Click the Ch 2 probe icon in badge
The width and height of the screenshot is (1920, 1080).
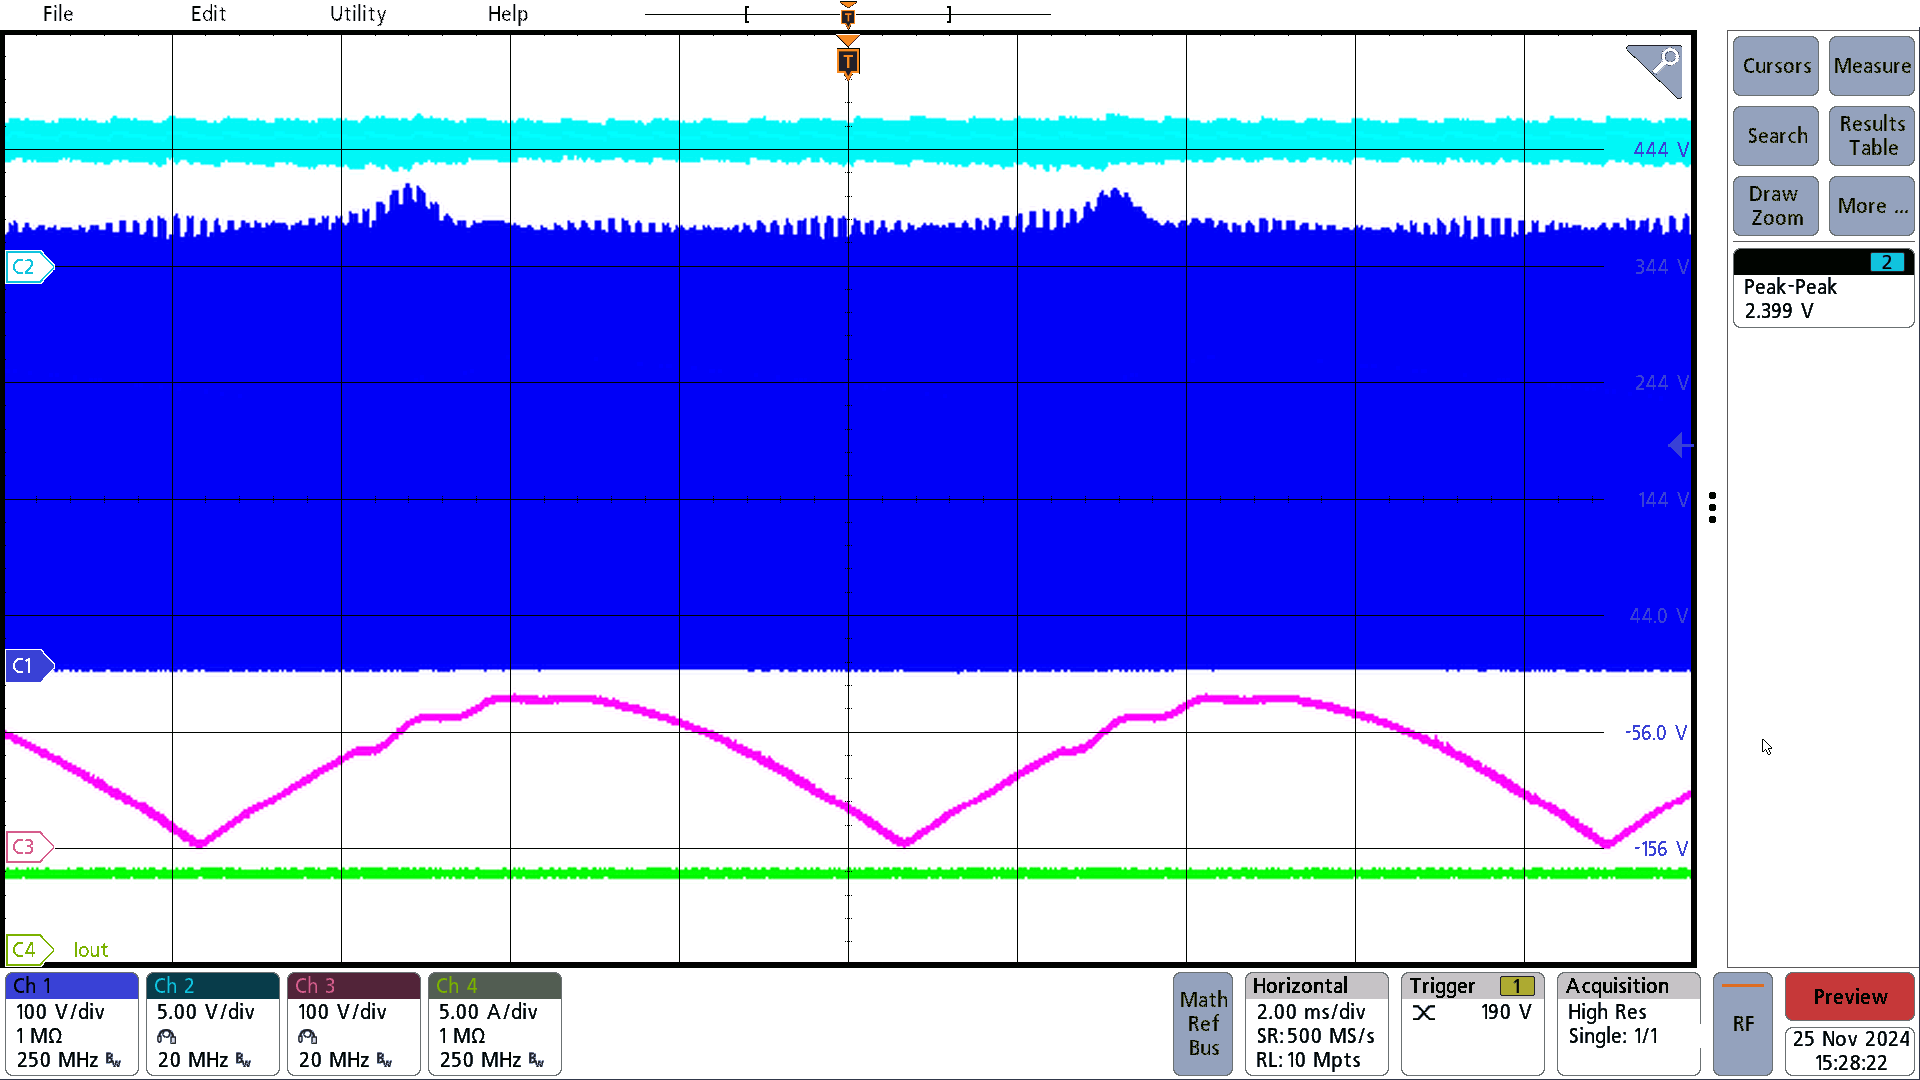(x=166, y=1037)
